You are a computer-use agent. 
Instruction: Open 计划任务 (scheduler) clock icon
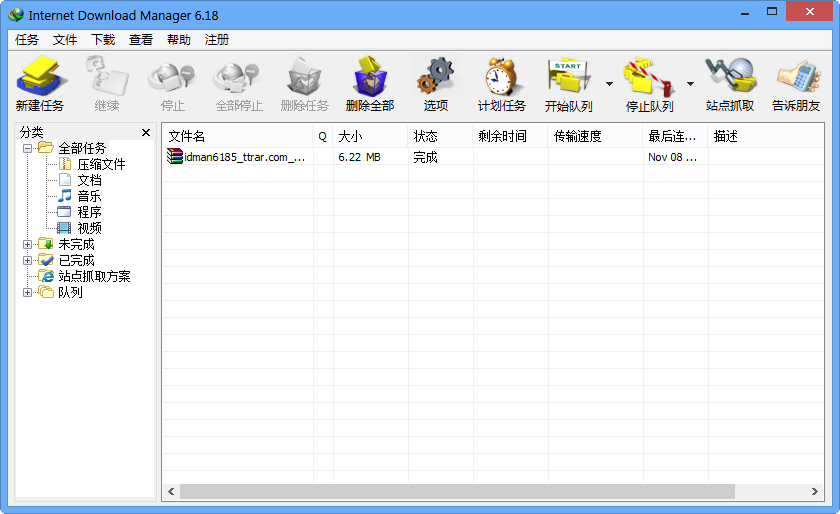click(501, 85)
